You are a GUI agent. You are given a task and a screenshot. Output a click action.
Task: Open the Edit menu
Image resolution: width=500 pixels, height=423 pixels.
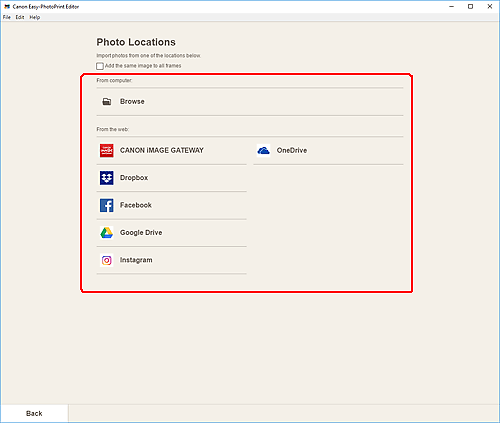(x=20, y=17)
